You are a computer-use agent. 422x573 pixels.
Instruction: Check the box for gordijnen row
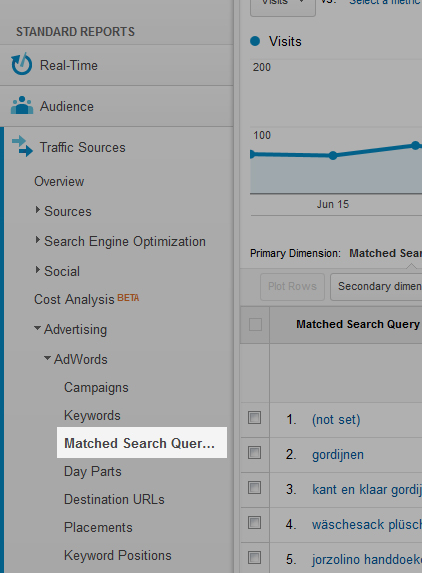coord(254,452)
